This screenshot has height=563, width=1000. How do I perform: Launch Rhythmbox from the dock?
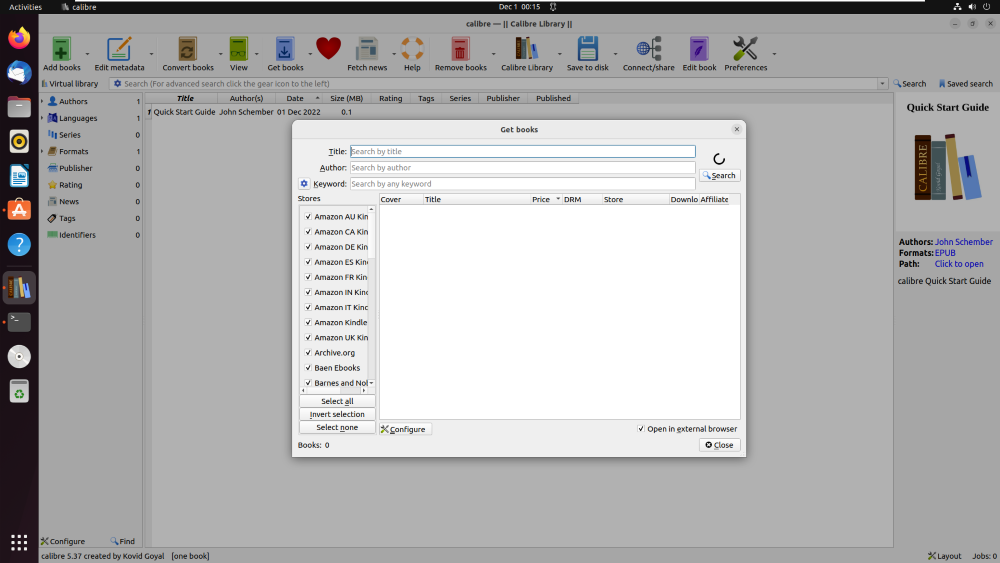tap(19, 142)
